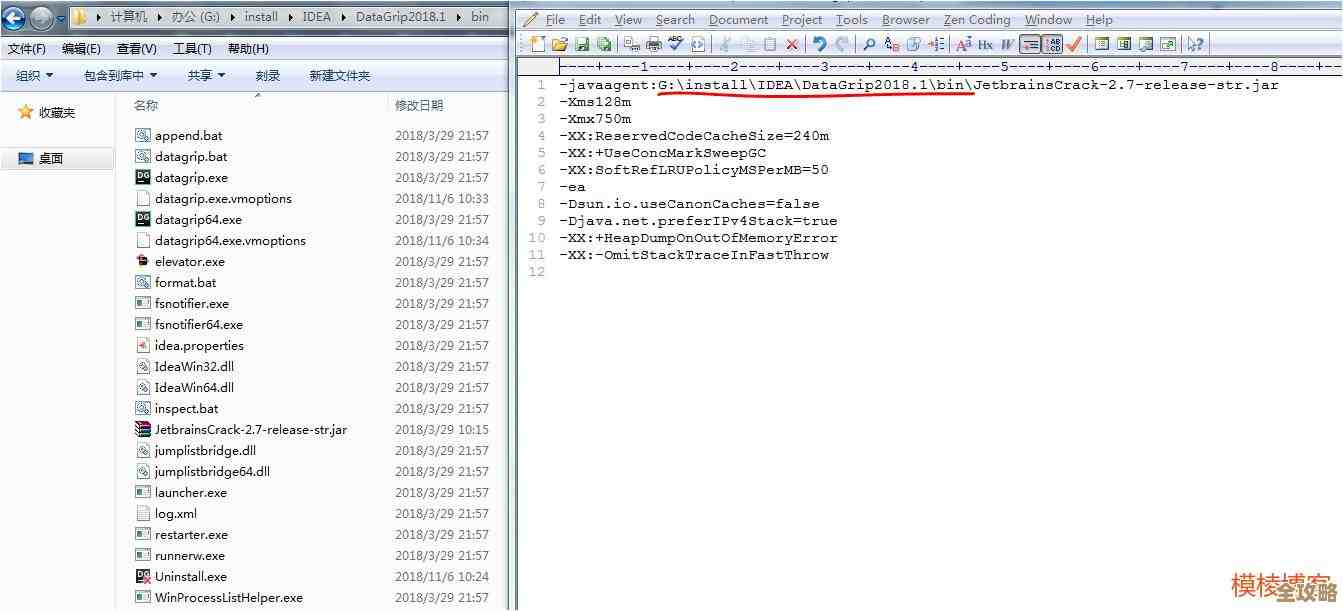
Task: Toggle word wrap with the W toolbar icon
Action: [x=1007, y=44]
